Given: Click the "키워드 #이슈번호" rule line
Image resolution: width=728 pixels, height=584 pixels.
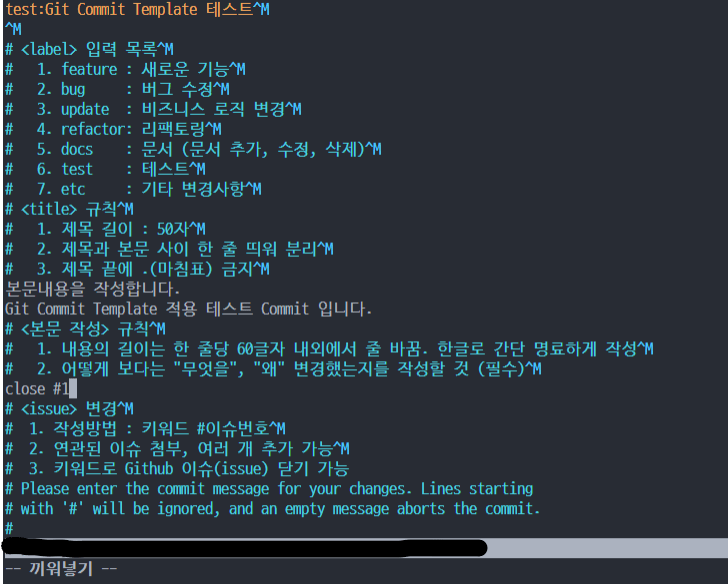Looking at the screenshot, I should click(145, 428).
